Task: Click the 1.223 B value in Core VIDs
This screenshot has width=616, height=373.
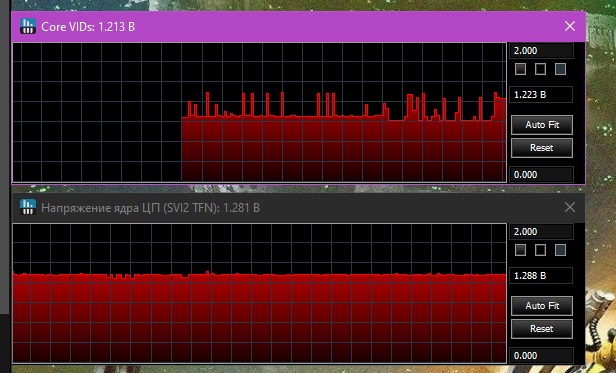Action: 541,95
